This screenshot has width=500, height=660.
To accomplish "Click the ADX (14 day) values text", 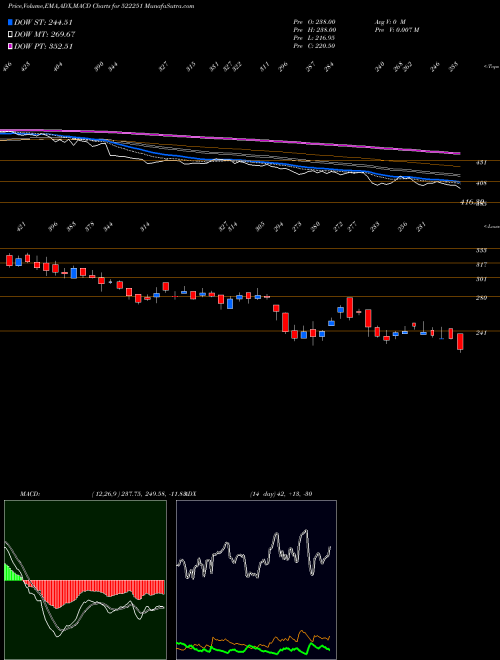I will 281,494.
